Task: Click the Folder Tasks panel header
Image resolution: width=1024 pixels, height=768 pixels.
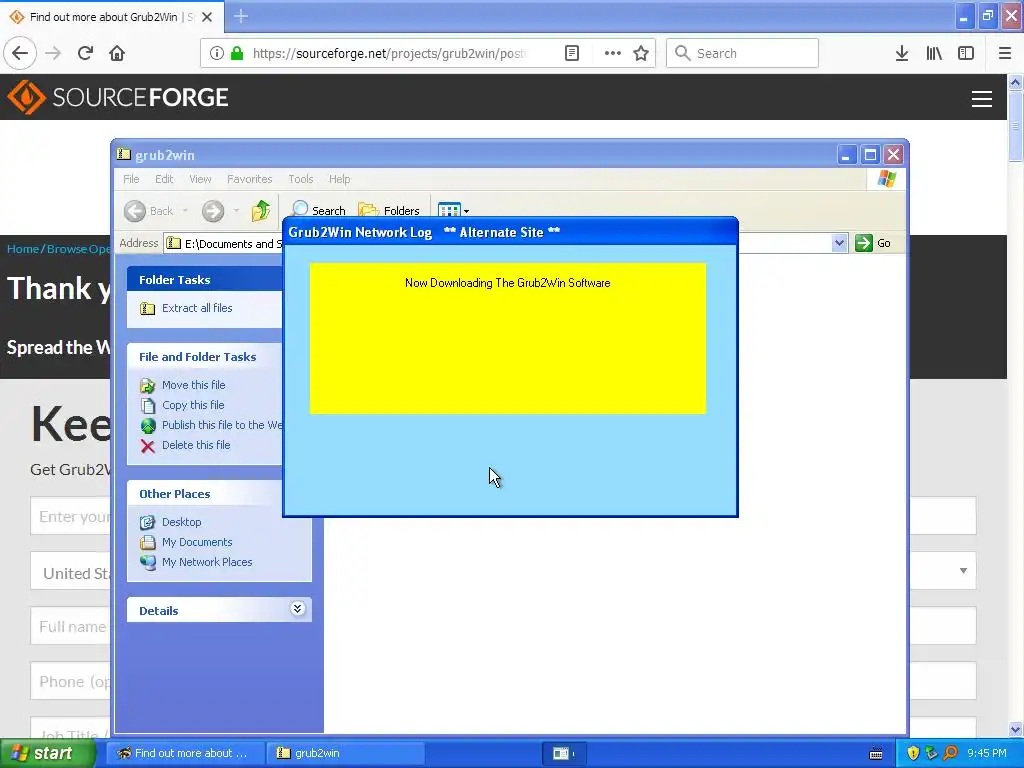Action: [x=205, y=280]
